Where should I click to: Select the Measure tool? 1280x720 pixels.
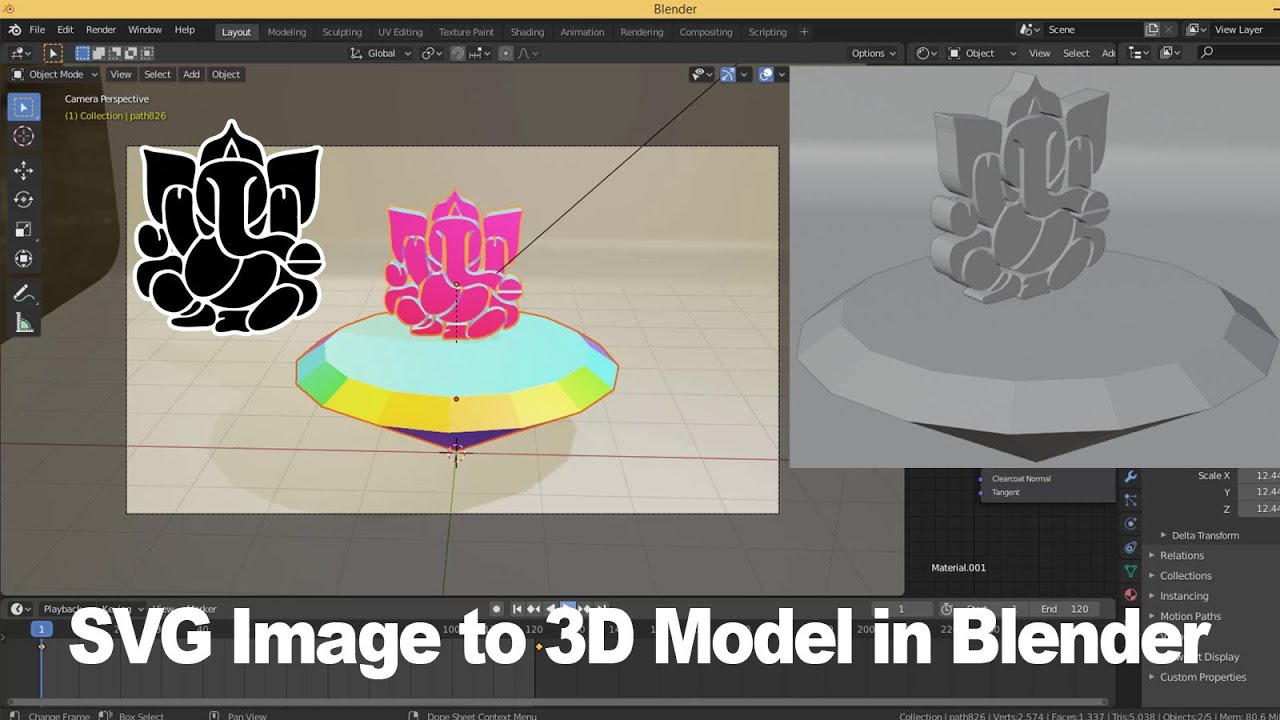[24, 323]
